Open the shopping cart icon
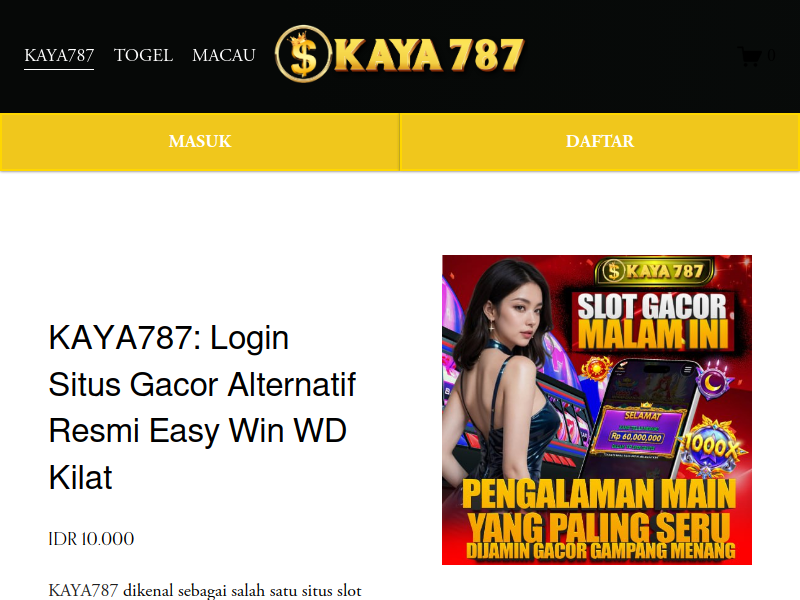800x600 pixels. point(749,56)
